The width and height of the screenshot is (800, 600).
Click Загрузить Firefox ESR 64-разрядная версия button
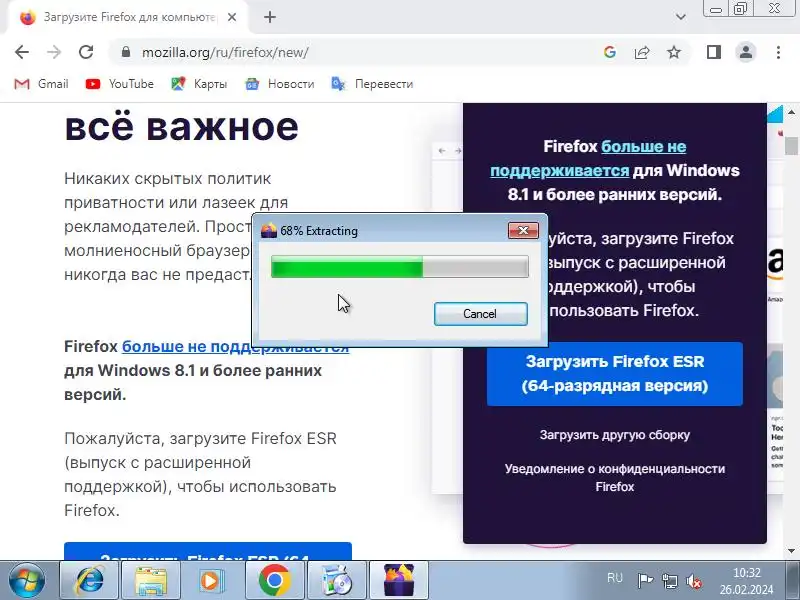(x=615, y=373)
